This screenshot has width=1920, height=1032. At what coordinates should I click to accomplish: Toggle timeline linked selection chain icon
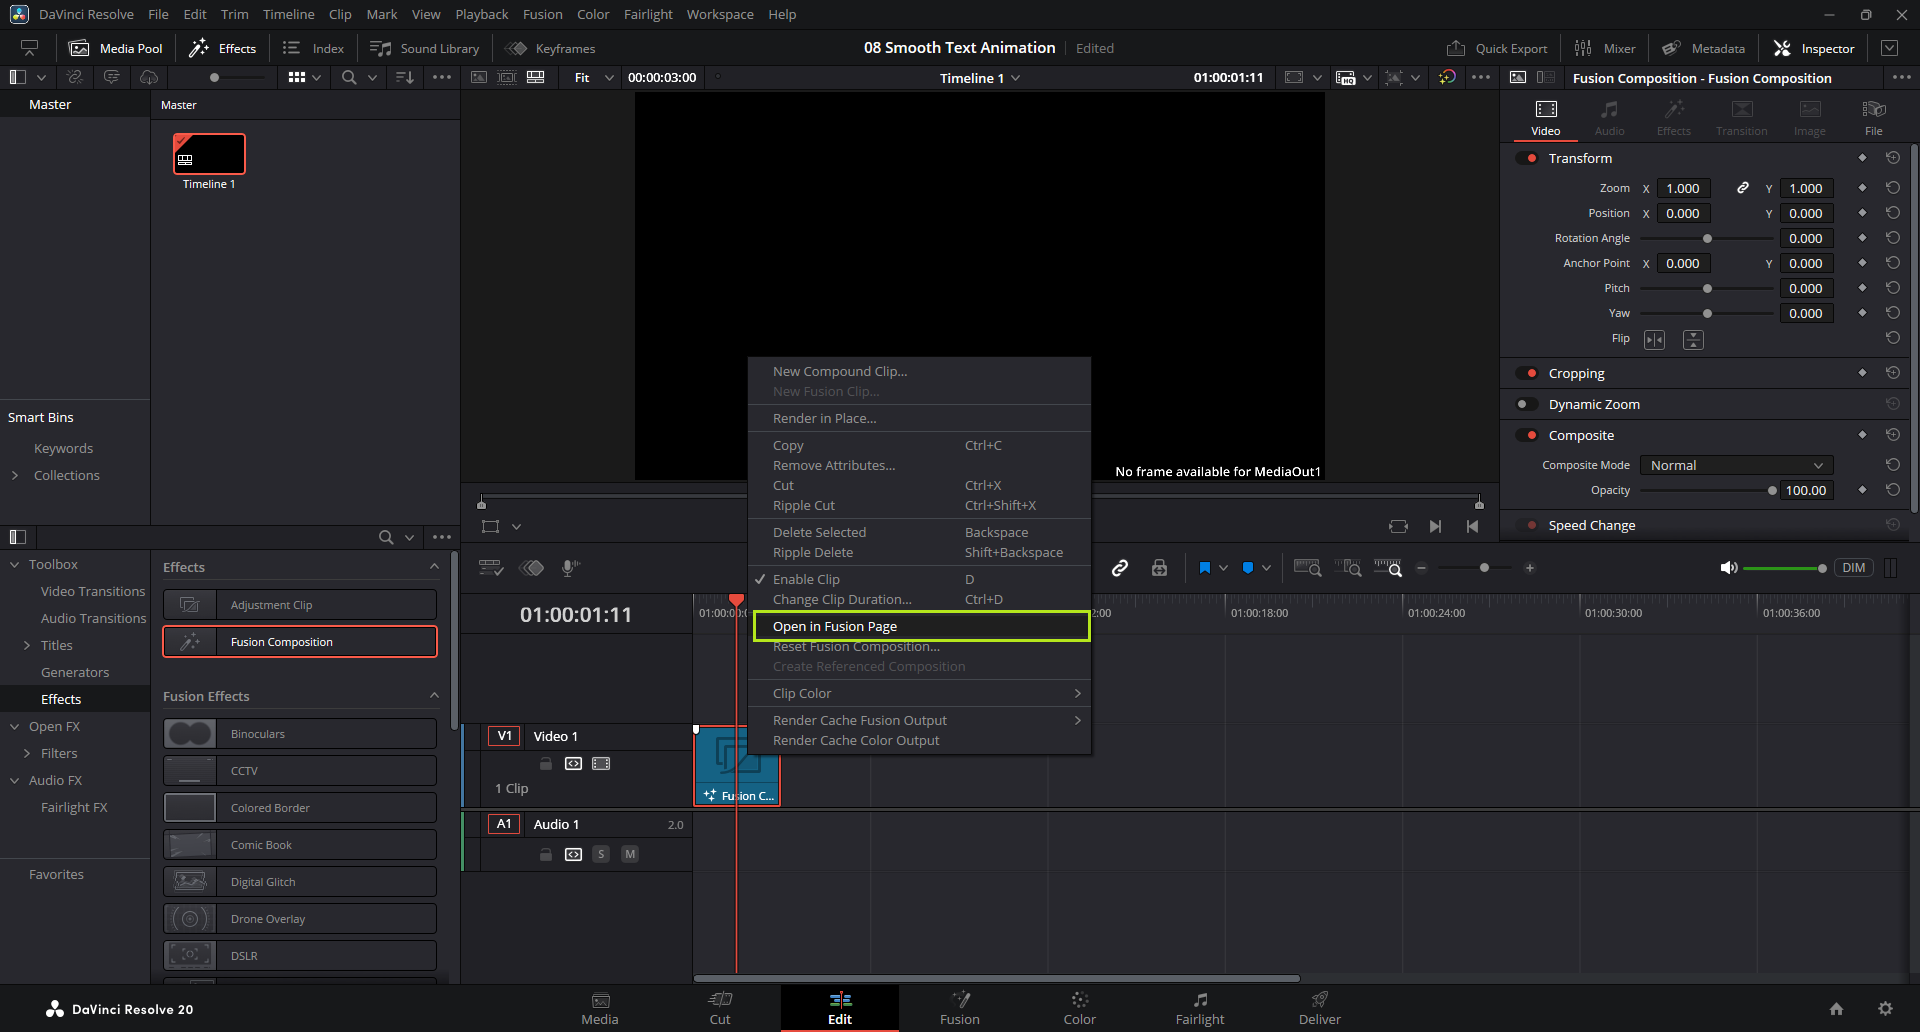click(x=1120, y=568)
